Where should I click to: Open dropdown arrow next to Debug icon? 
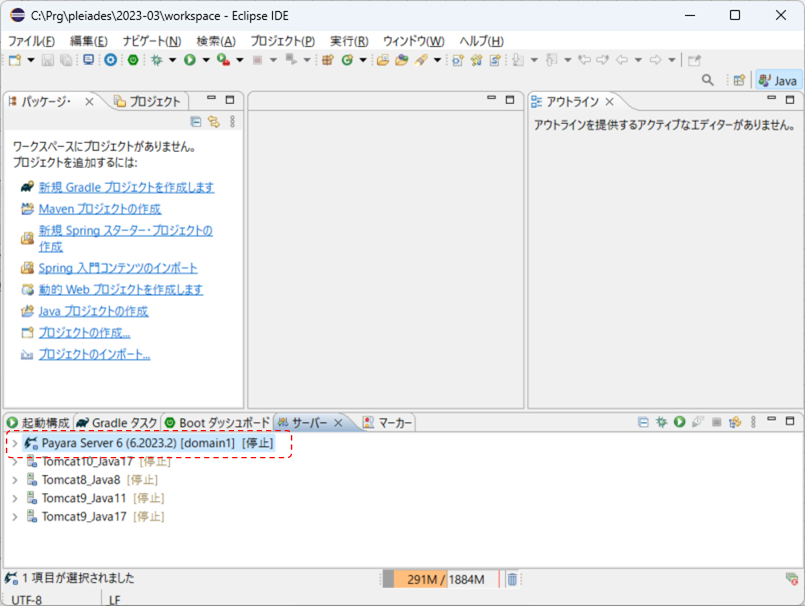tap(172, 60)
